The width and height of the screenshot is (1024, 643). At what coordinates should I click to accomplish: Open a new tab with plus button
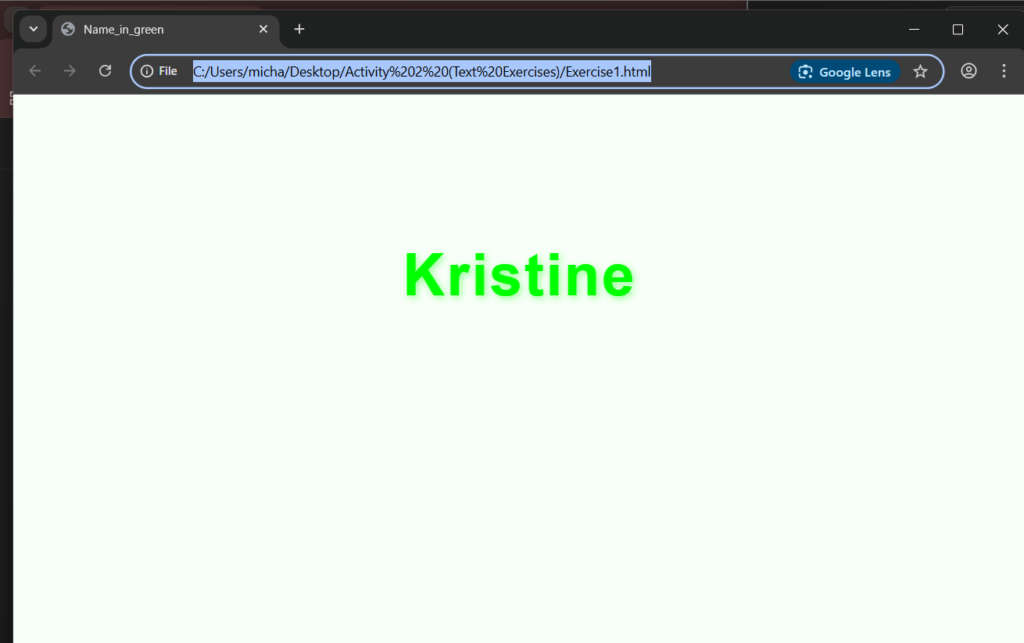point(299,29)
